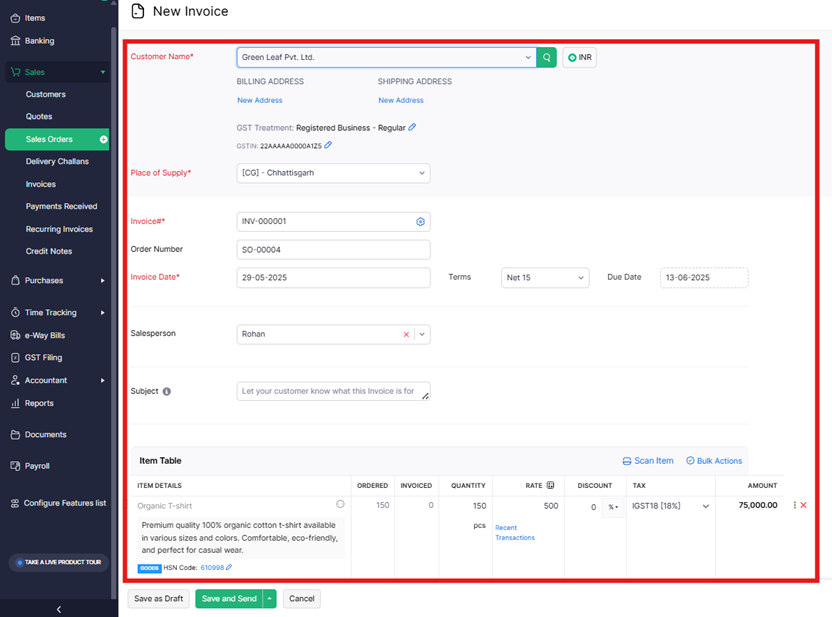Open the three-dot menu for item row
This screenshot has height=617, width=832.
(795, 506)
